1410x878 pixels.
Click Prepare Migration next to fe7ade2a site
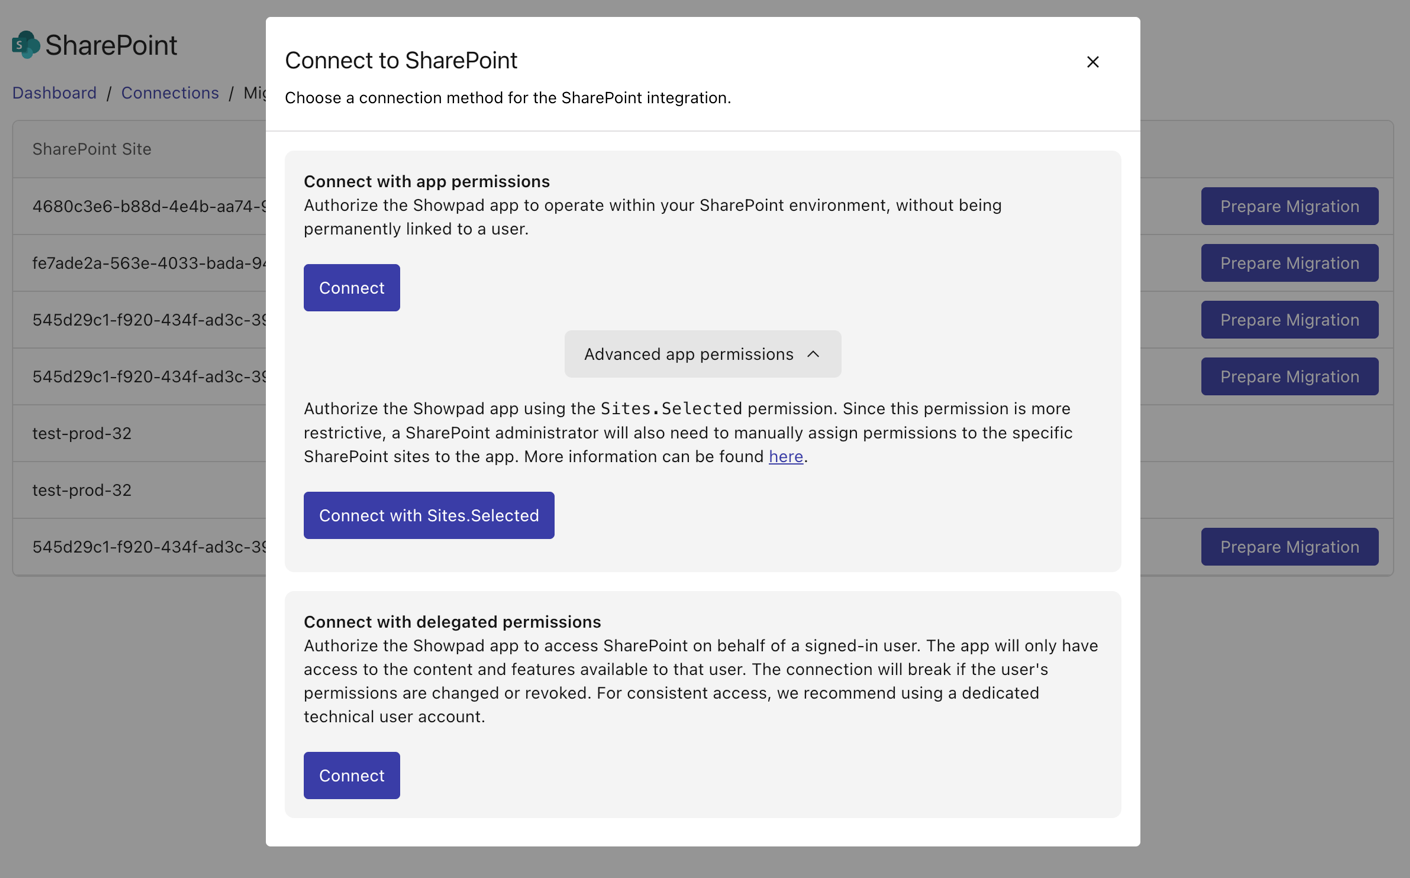[x=1289, y=263]
